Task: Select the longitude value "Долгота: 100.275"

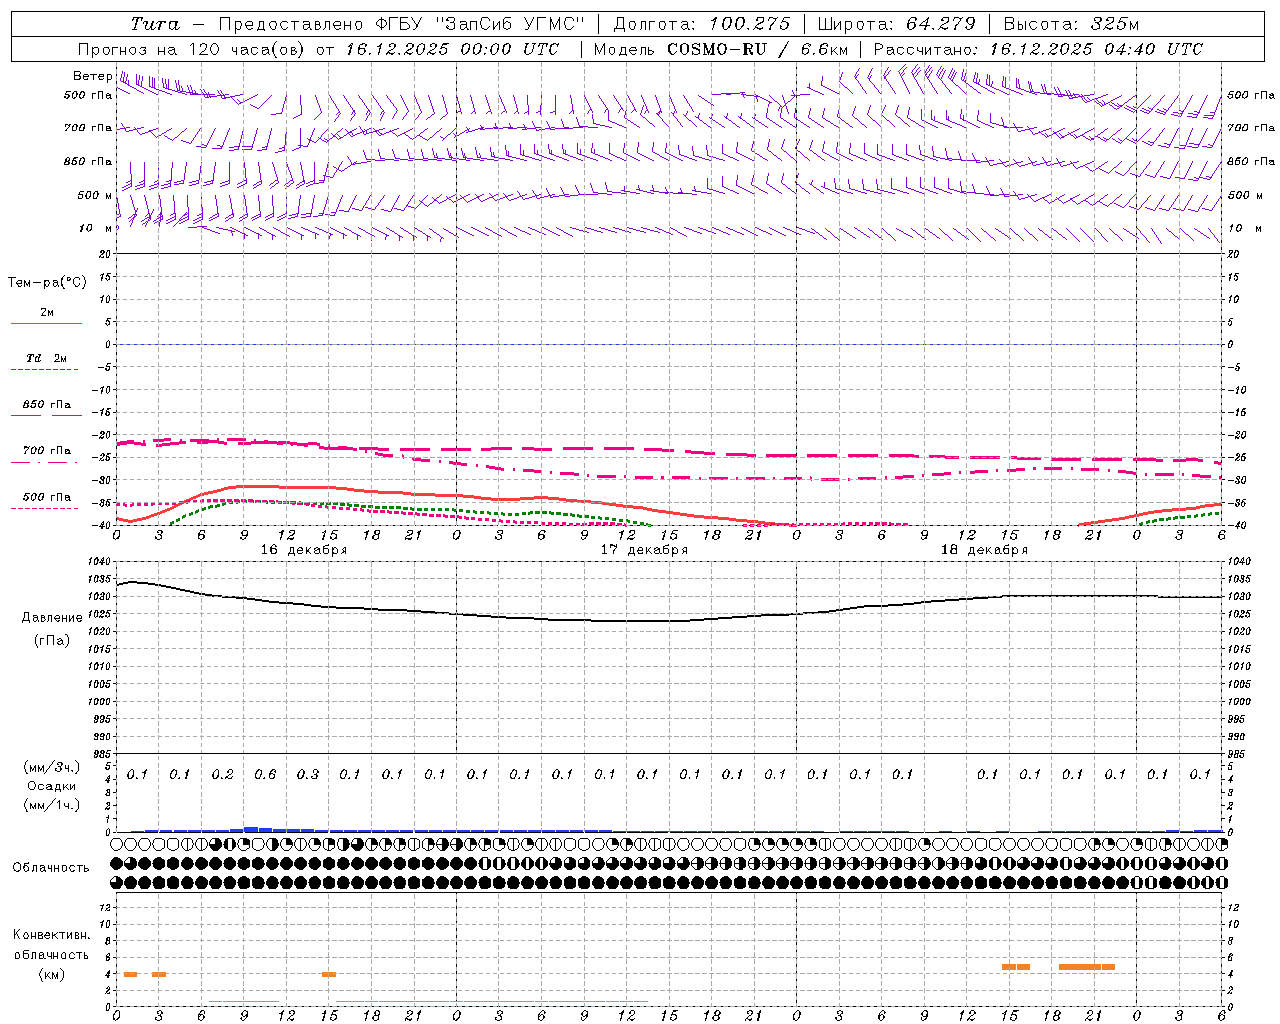Action: (x=701, y=24)
